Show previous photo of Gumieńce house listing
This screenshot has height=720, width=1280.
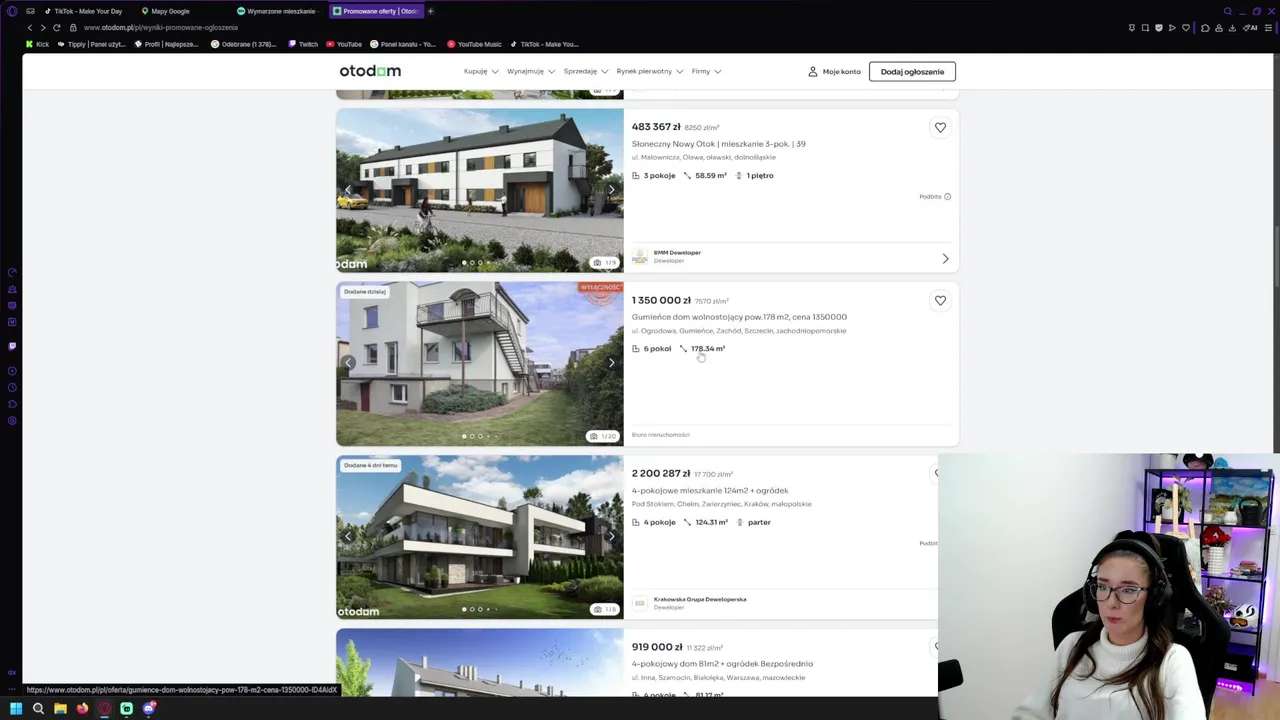(x=348, y=363)
